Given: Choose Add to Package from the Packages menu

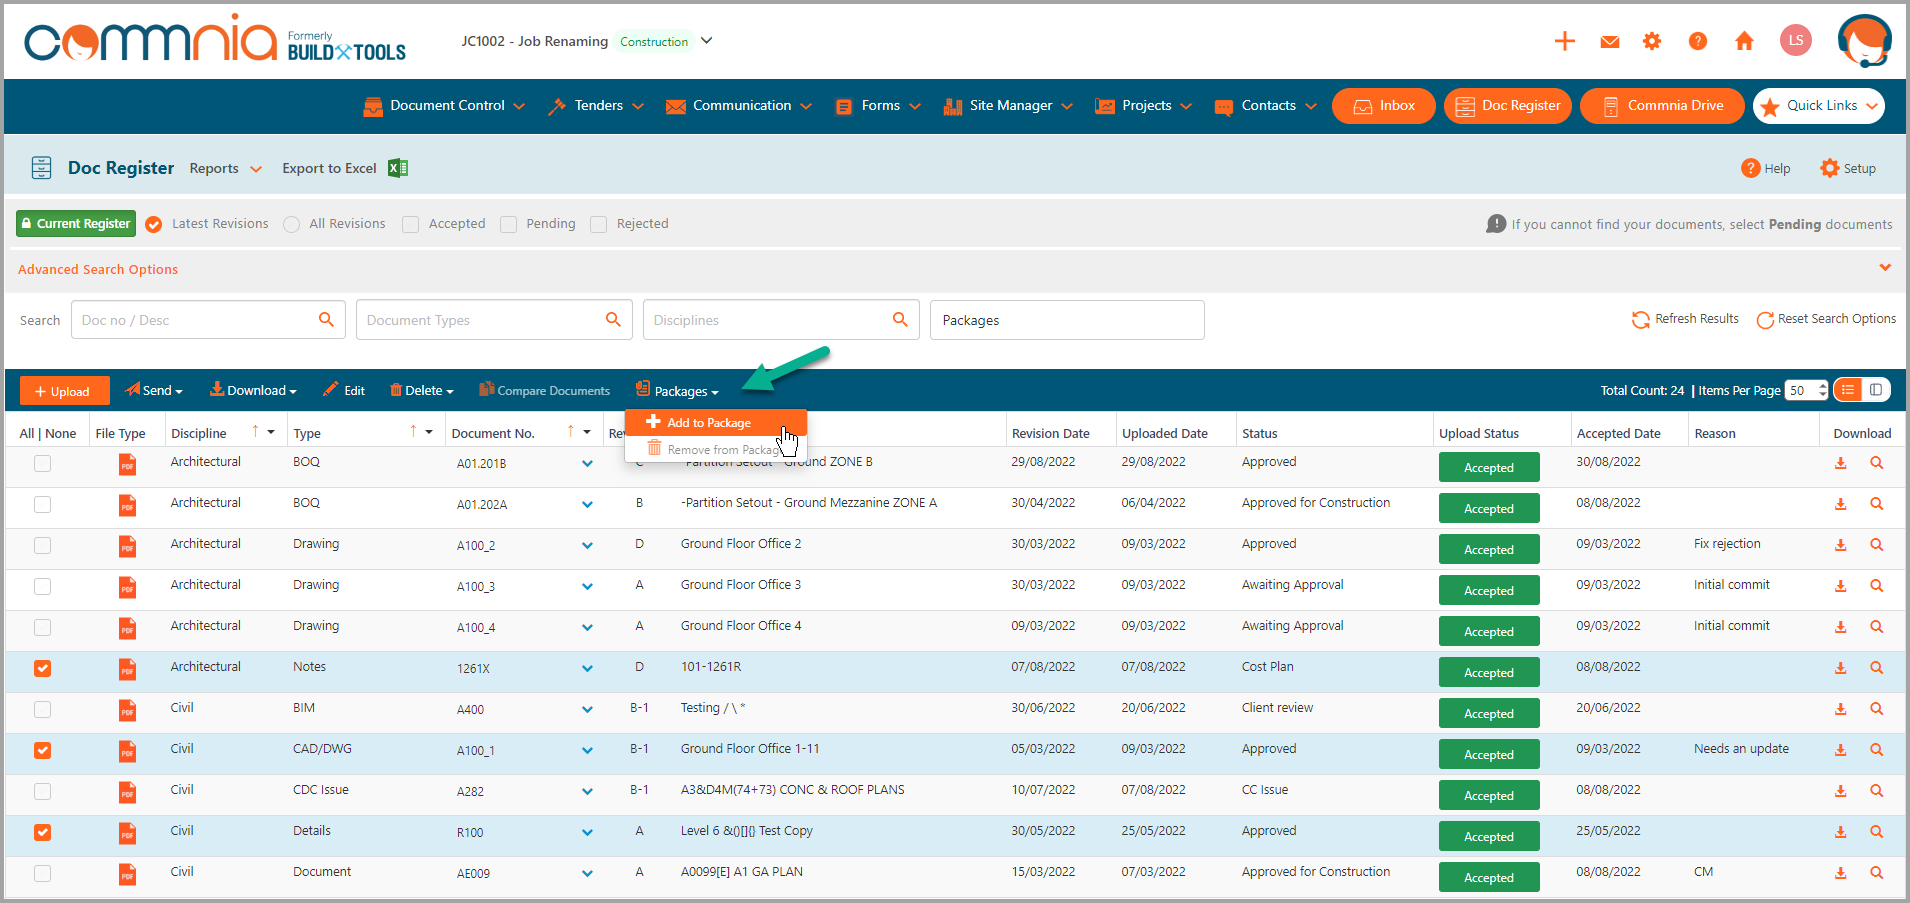Looking at the screenshot, I should point(715,422).
